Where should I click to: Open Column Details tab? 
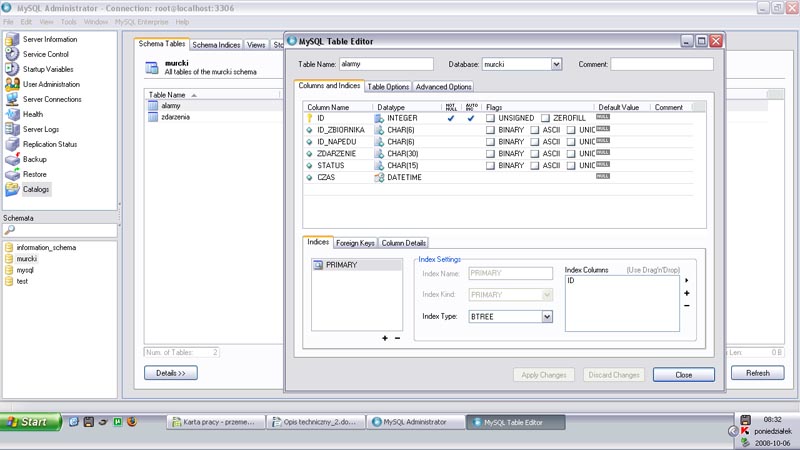pyautogui.click(x=404, y=243)
